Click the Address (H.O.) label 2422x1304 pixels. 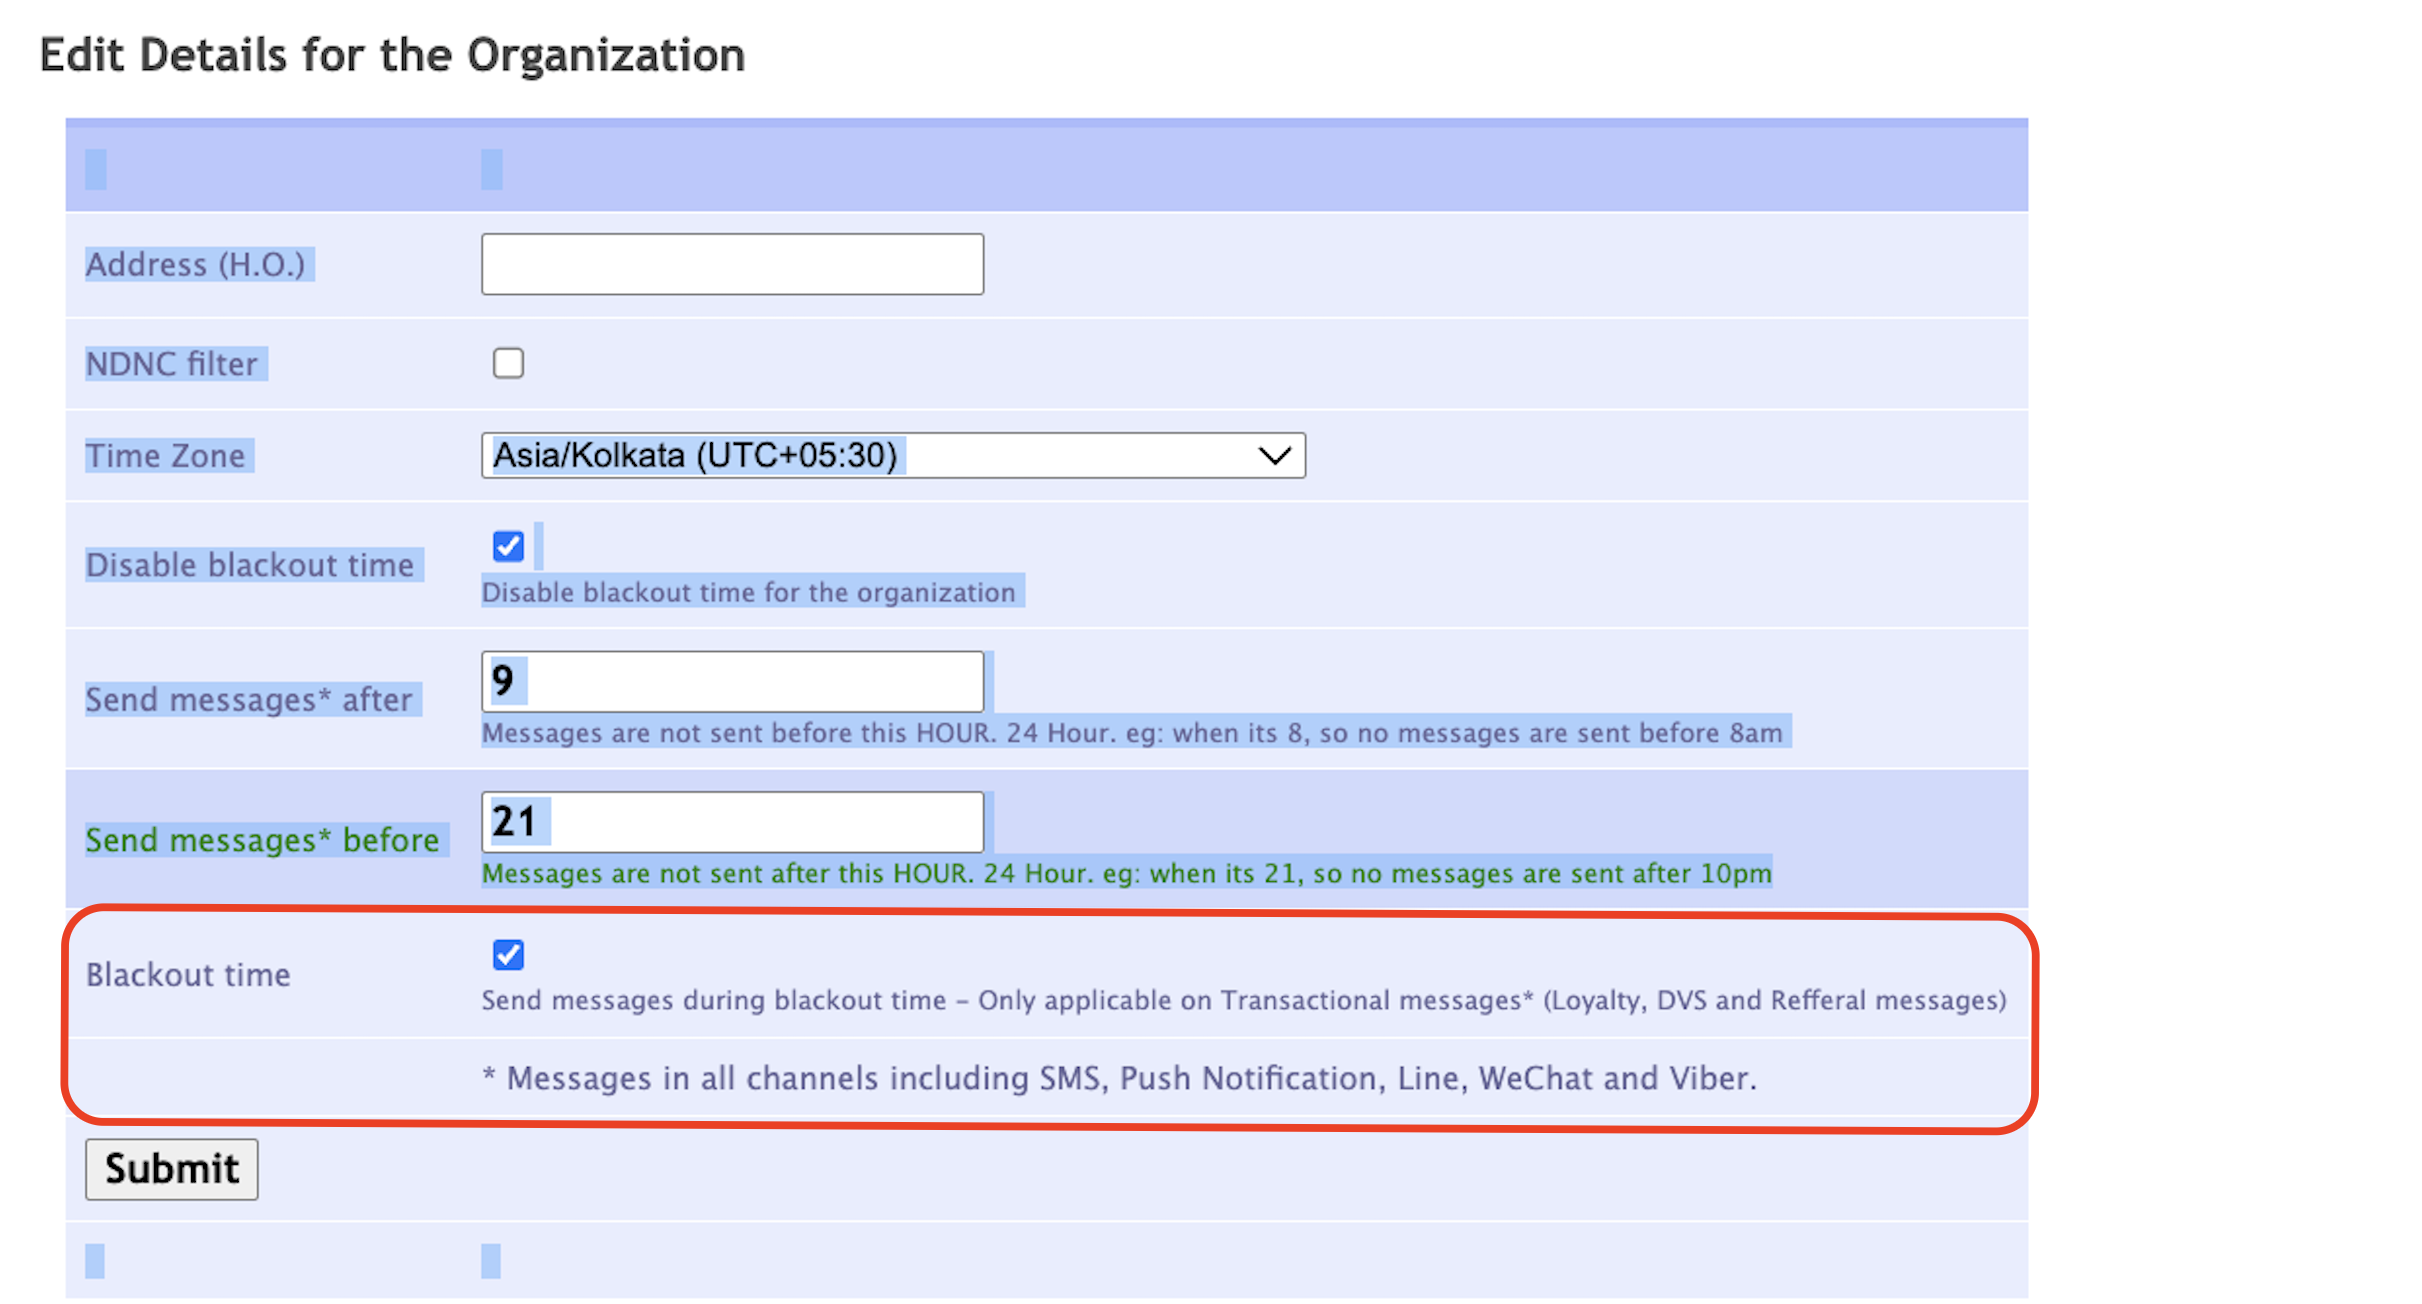click(x=196, y=264)
